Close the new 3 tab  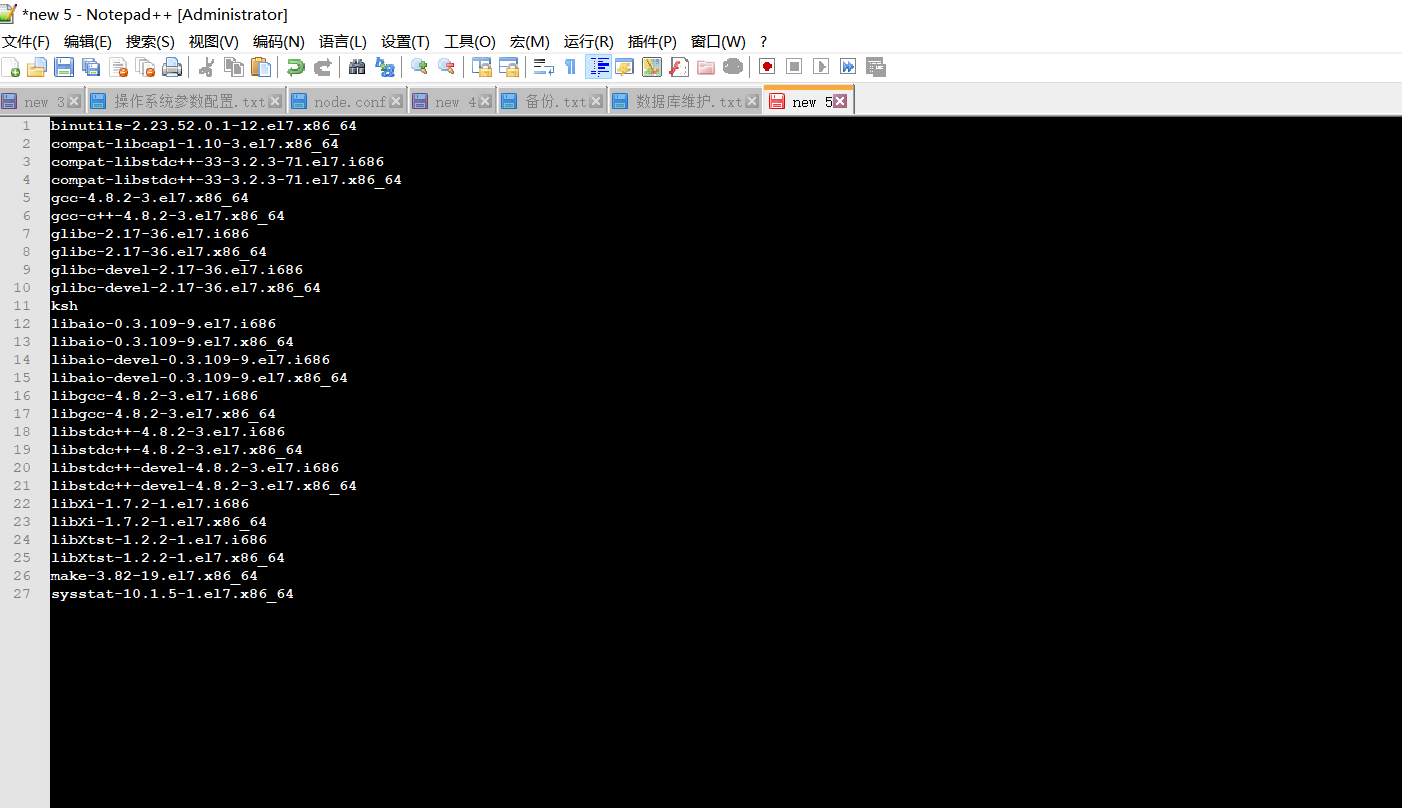74,101
